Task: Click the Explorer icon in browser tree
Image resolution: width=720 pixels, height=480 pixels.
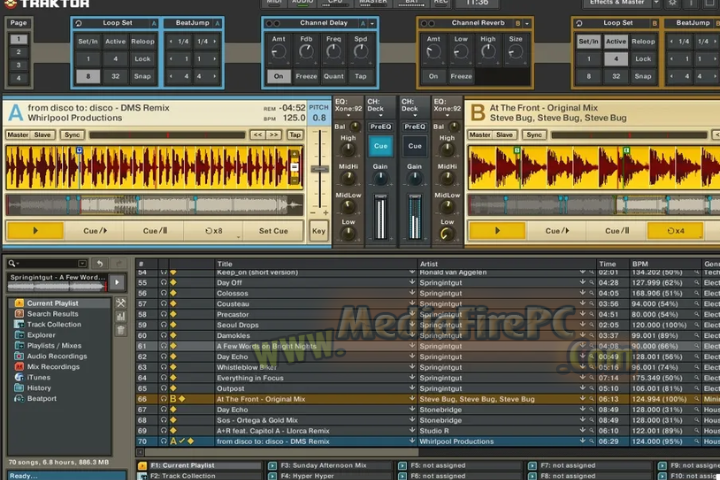Action: click(x=19, y=335)
